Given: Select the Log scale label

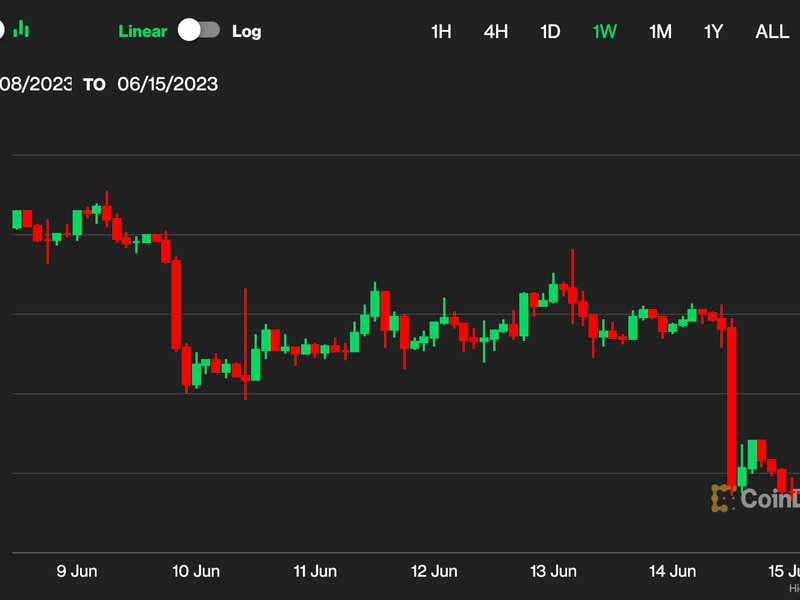Looking at the screenshot, I should [x=246, y=31].
